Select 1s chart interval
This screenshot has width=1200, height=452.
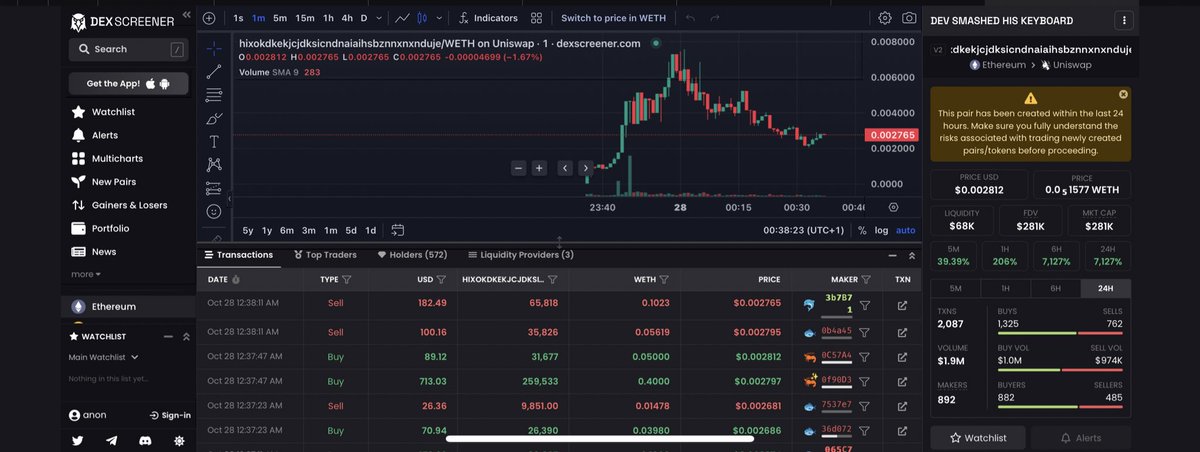tap(238, 18)
